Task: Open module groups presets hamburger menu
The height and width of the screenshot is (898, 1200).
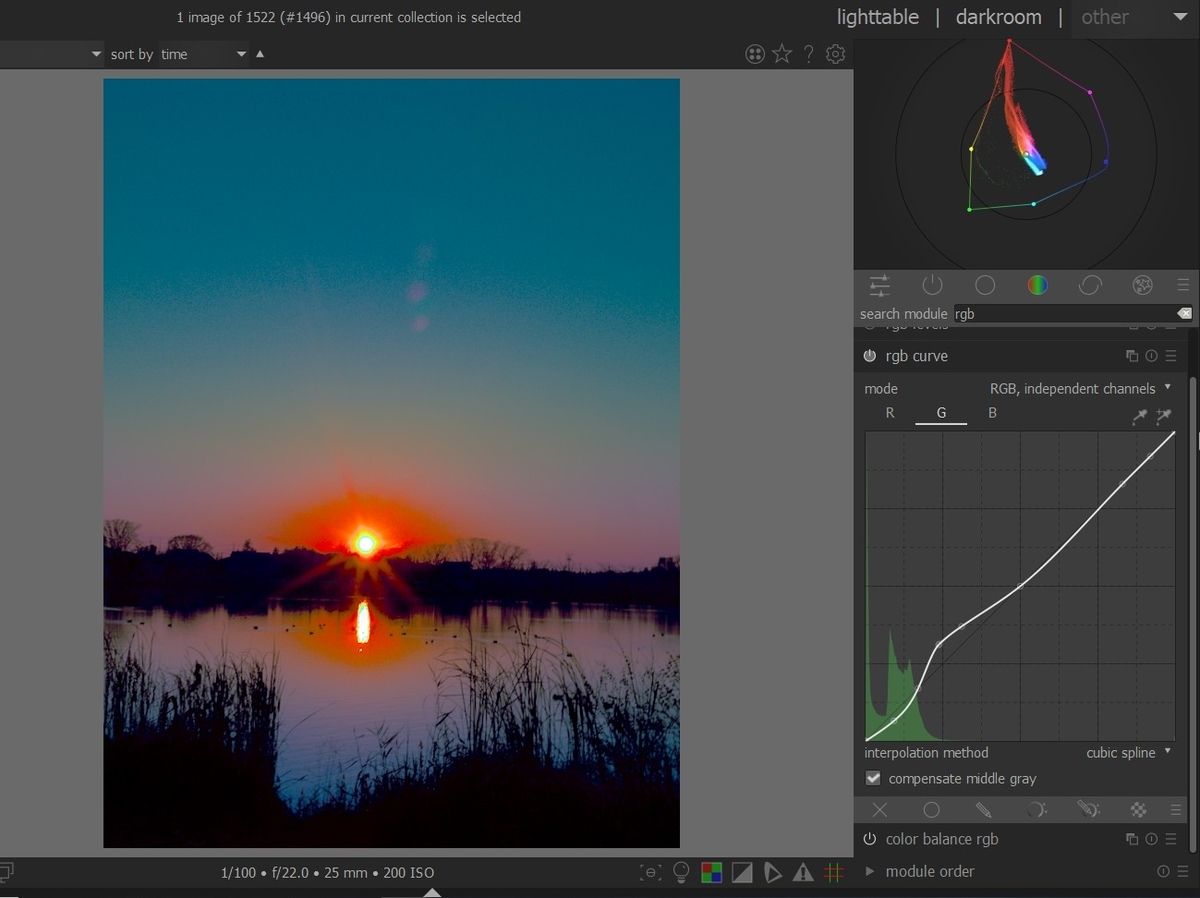Action: (x=1183, y=285)
